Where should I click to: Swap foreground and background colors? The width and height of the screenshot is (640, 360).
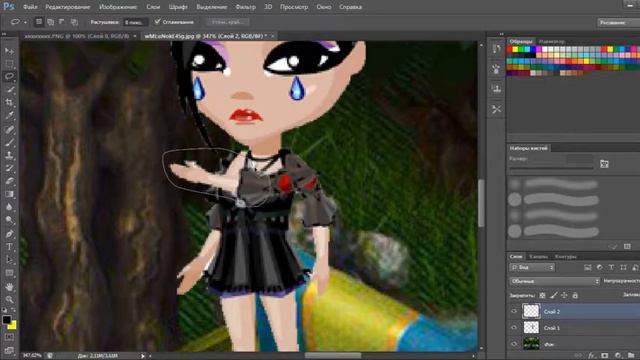pyautogui.click(x=13, y=311)
